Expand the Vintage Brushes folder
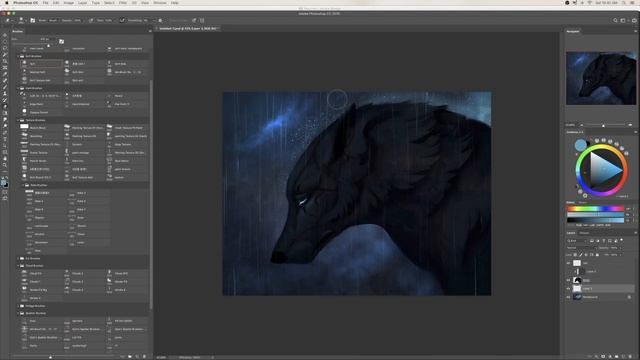Image resolution: width=640 pixels, height=360 pixels. click(19, 306)
